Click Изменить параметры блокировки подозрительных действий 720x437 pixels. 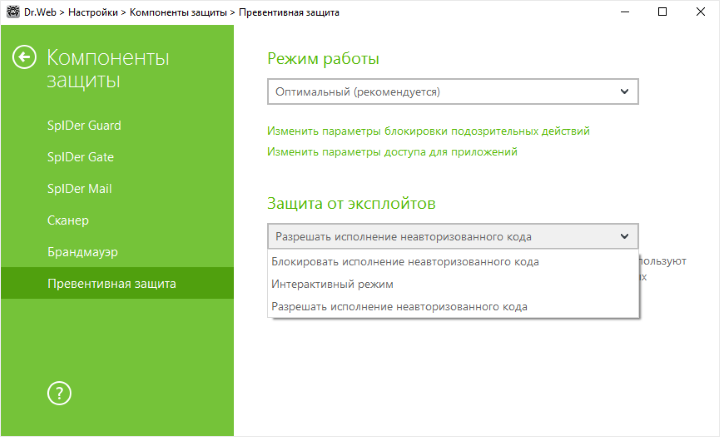428,131
